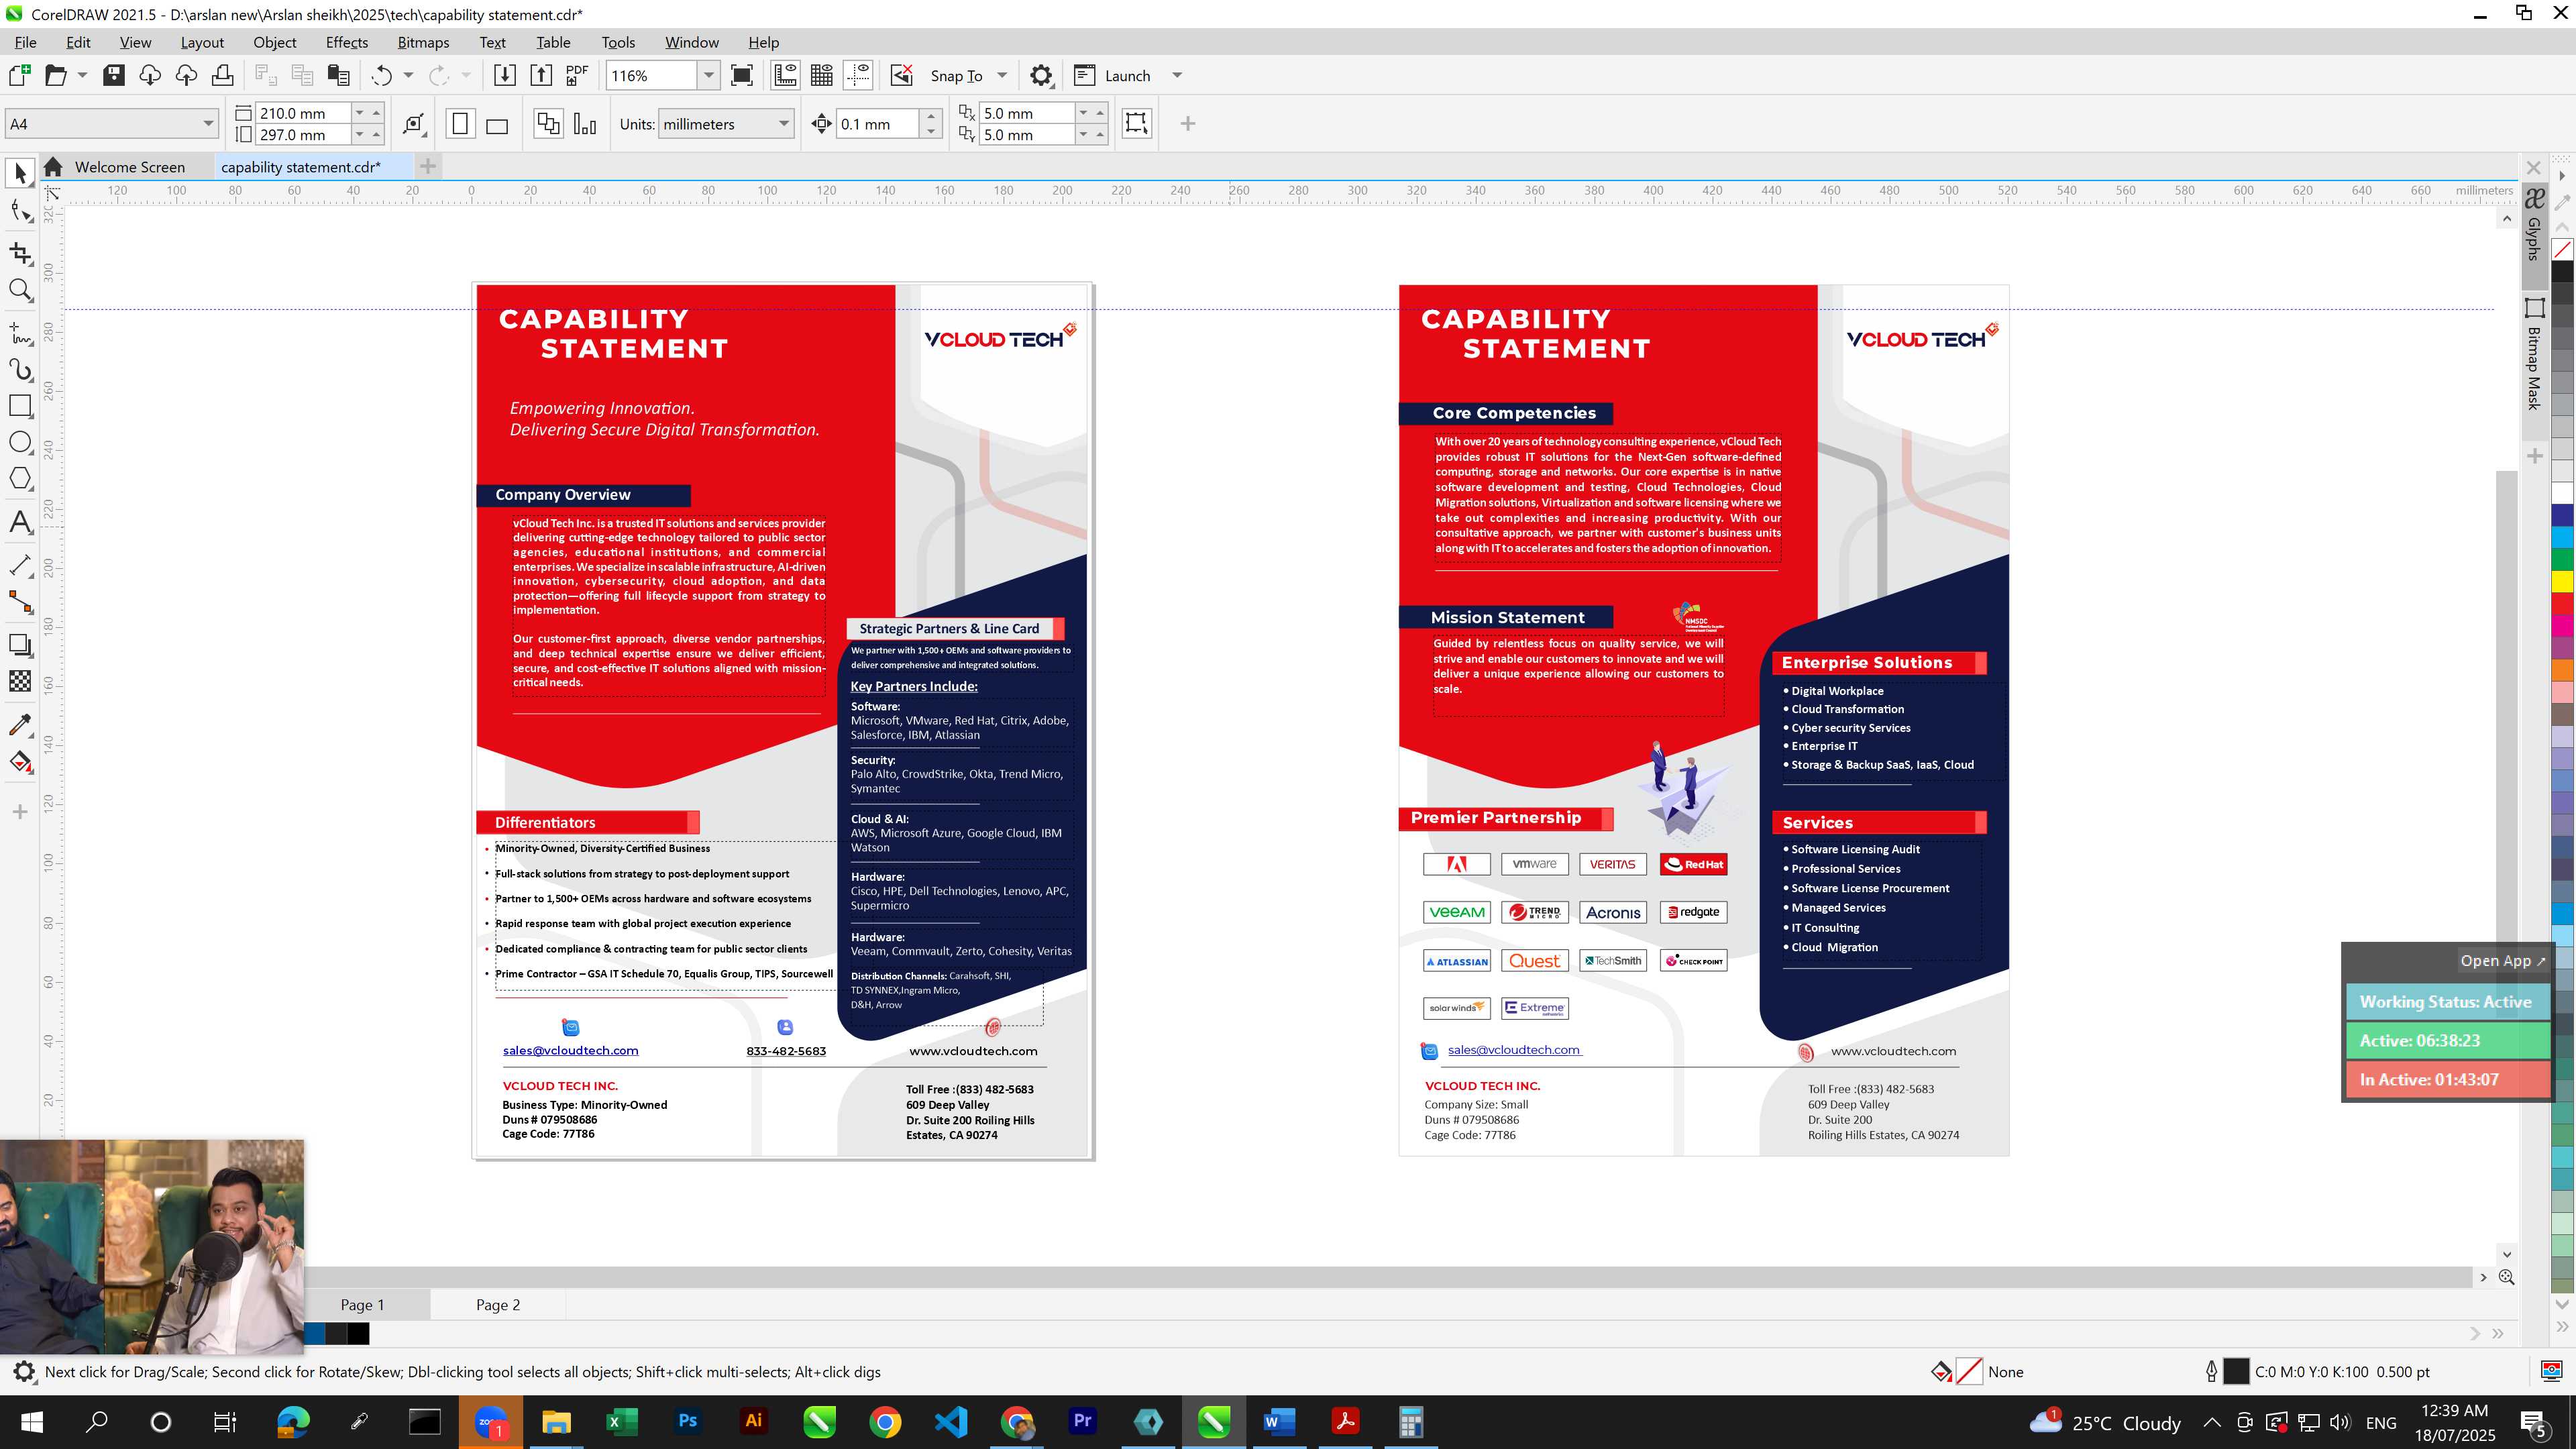Expand the Snap To dropdown

click(x=1002, y=76)
